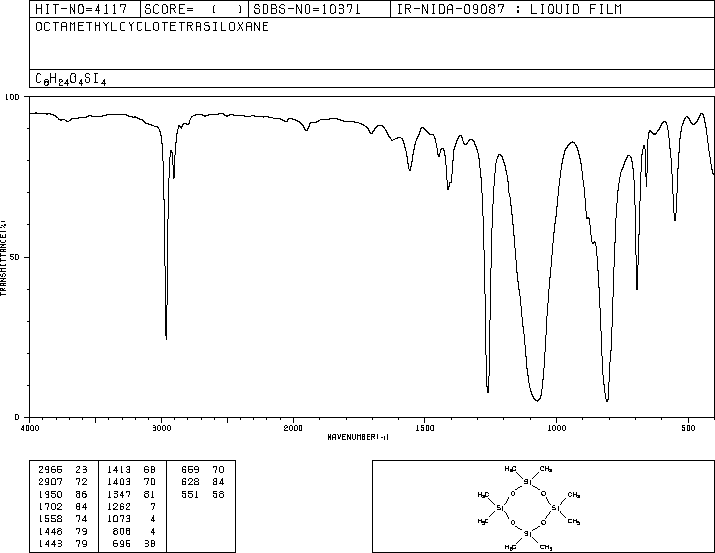Select peak table entry 669

click(x=190, y=470)
